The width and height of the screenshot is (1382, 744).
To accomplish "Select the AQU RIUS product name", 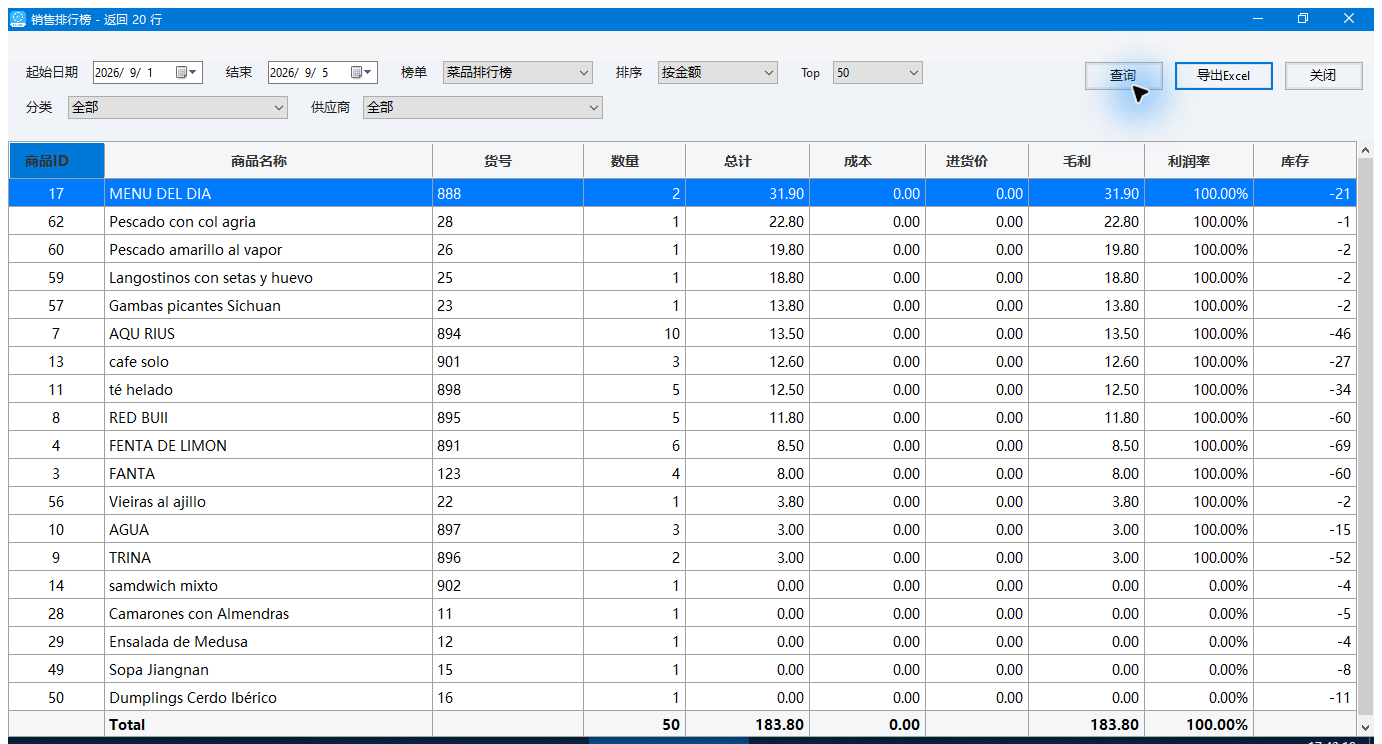I will (x=268, y=334).
